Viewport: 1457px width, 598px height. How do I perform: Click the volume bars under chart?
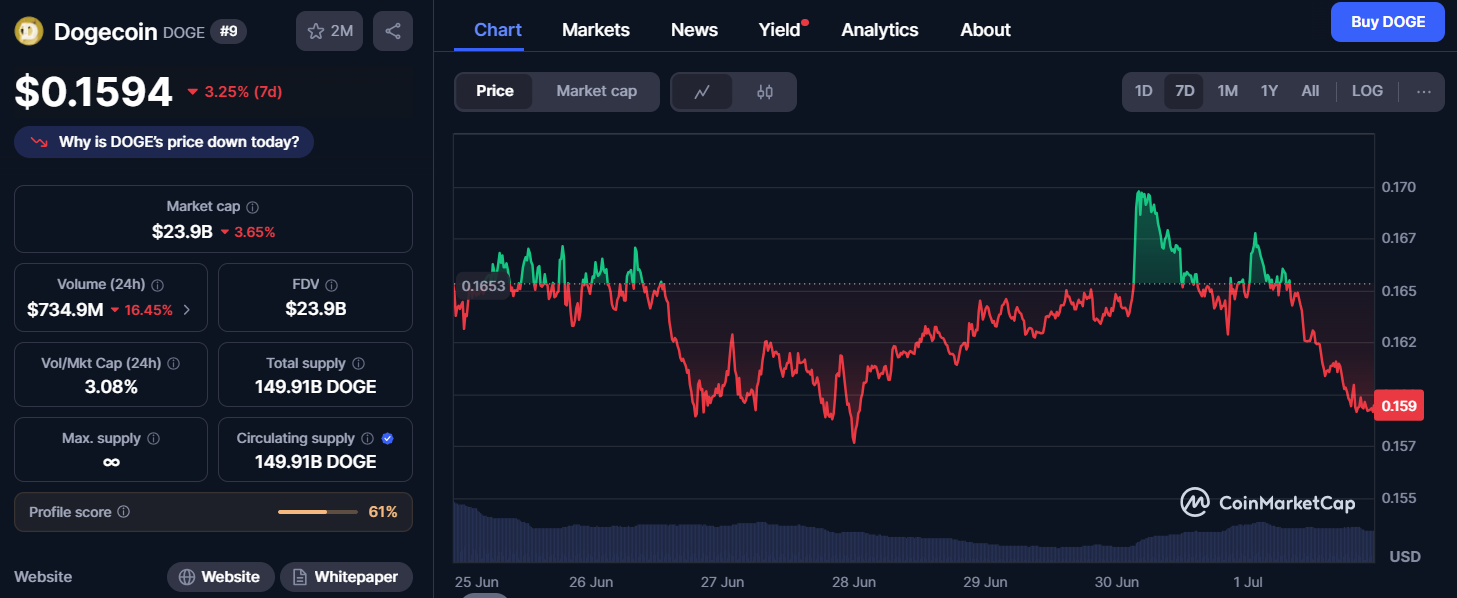click(x=914, y=533)
